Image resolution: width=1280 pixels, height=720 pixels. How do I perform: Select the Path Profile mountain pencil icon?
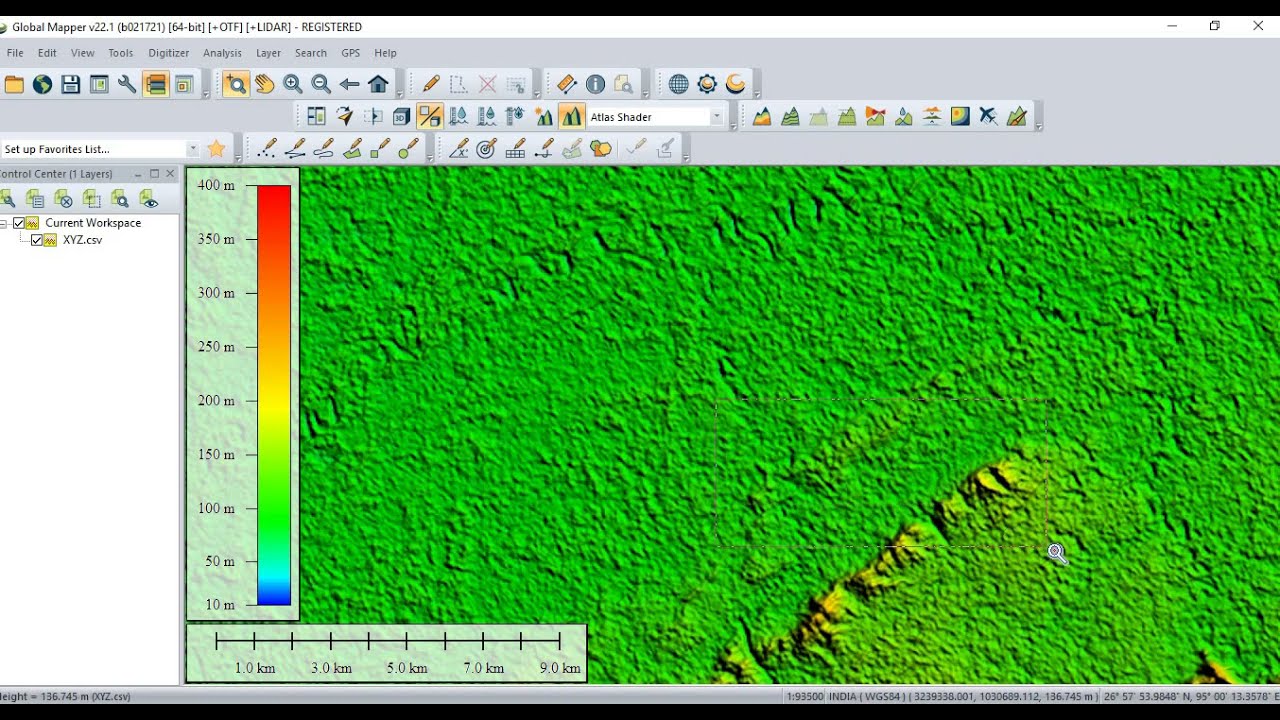click(x=1017, y=117)
